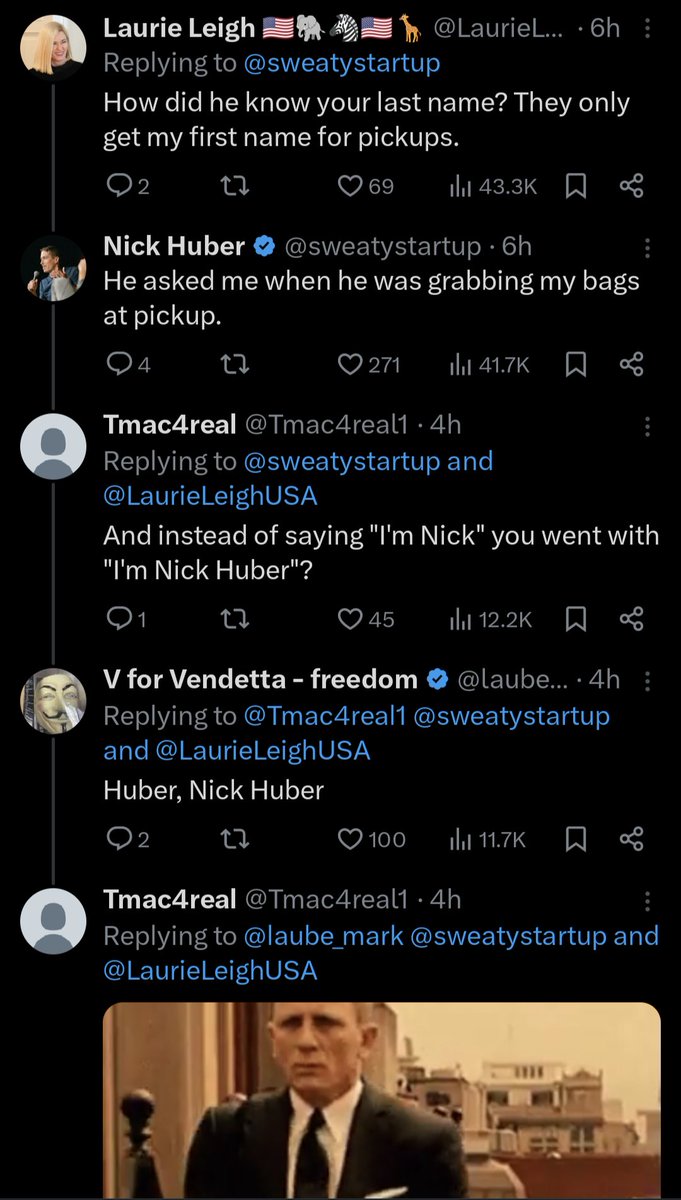Open Nick Huber's profile picture
The width and height of the screenshot is (681, 1200).
(x=53, y=267)
